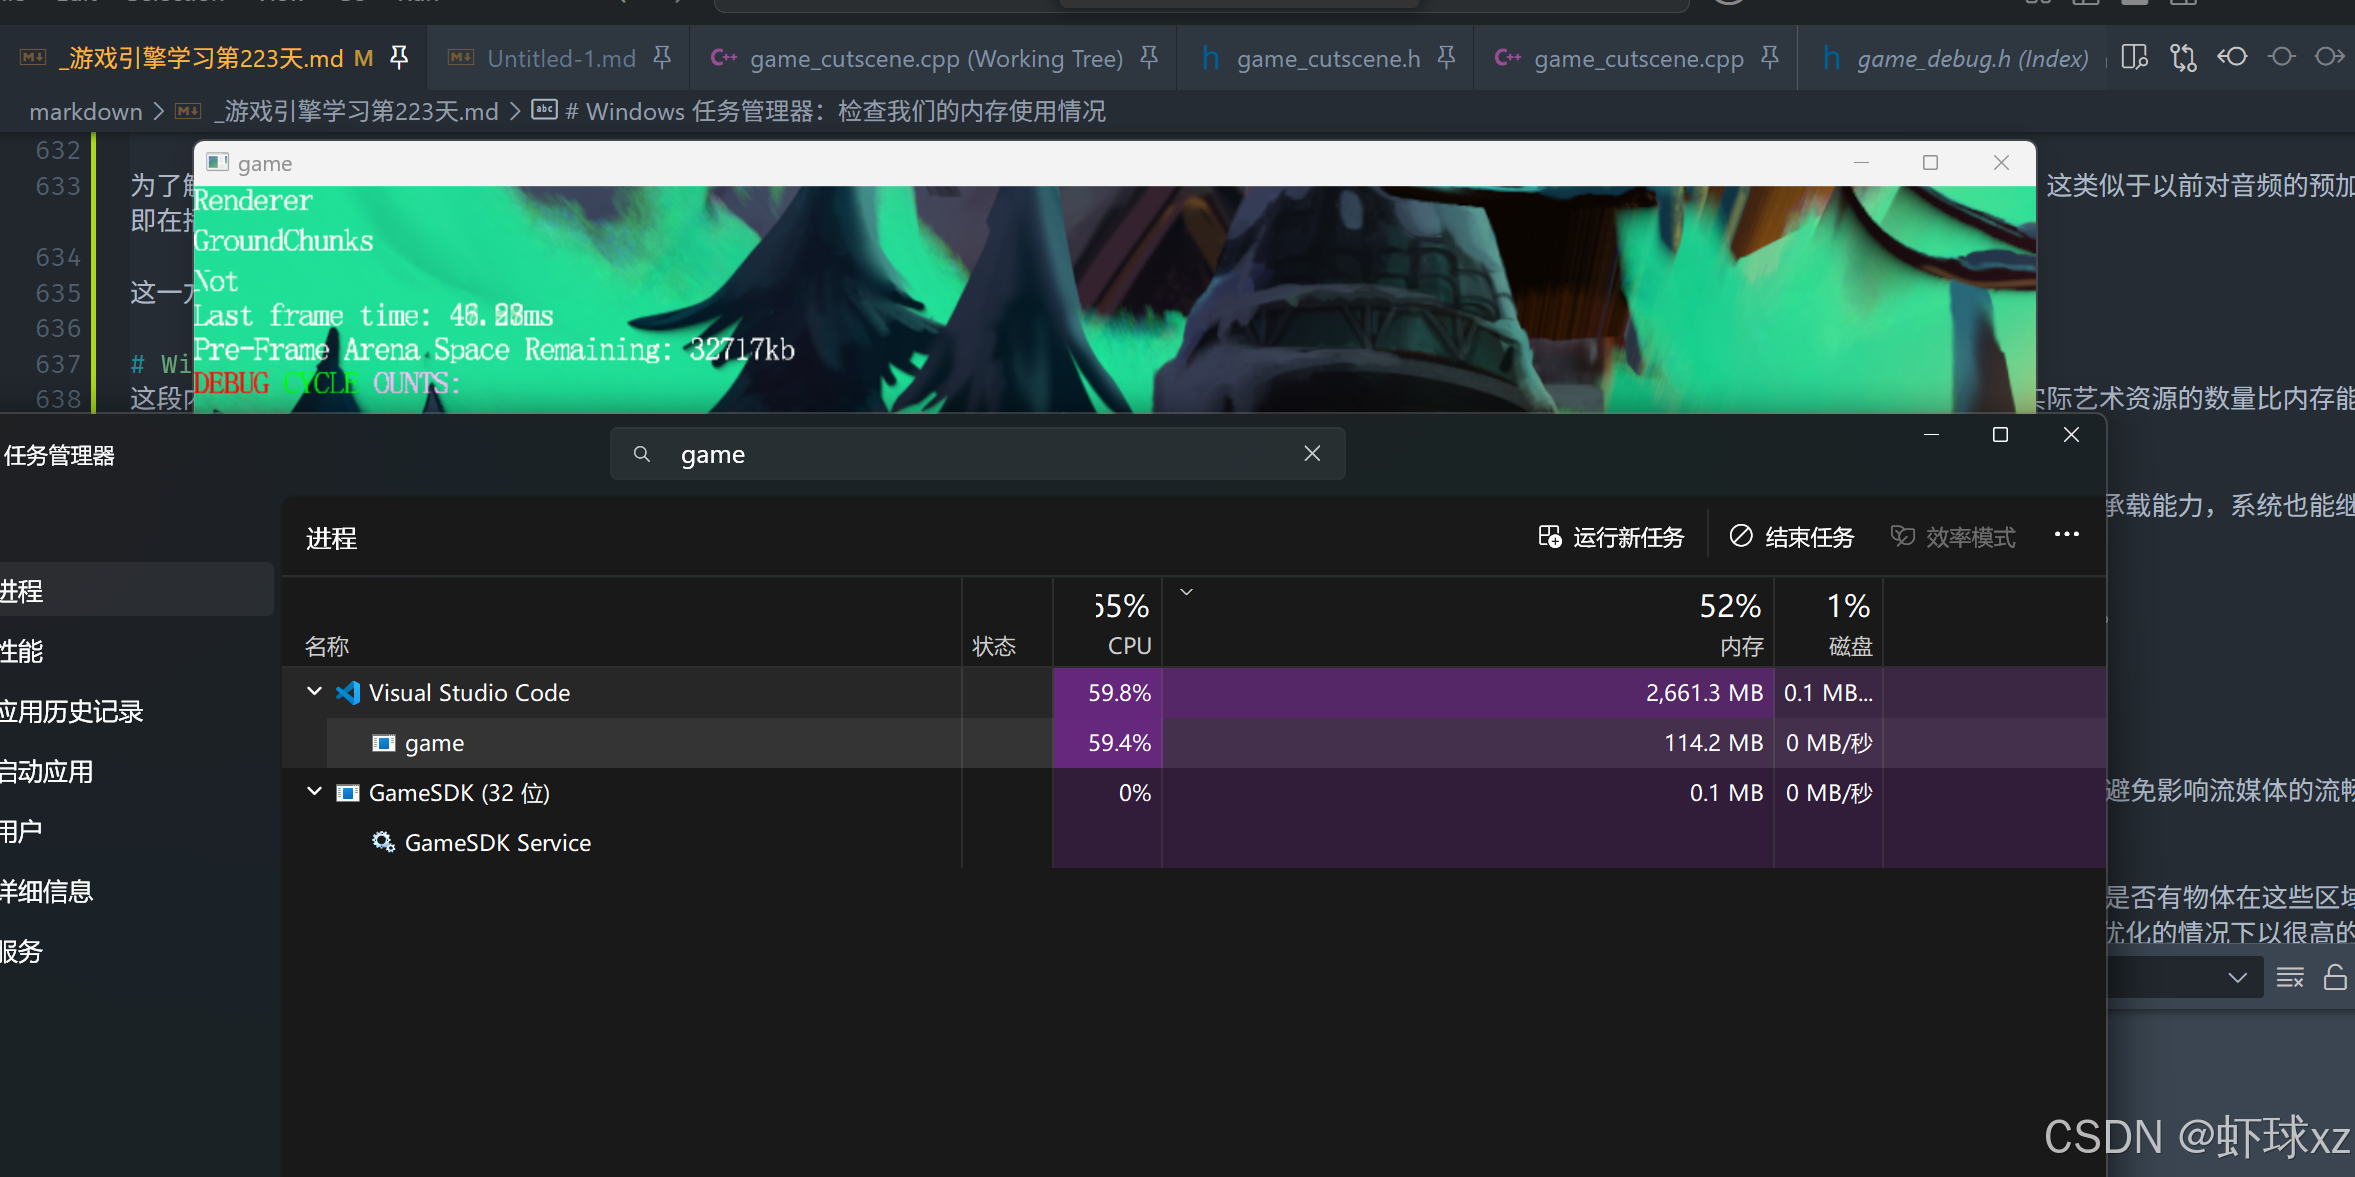The height and width of the screenshot is (1177, 2355).
Task: Click the Open Preview to the Side icon
Action: tap(2134, 58)
